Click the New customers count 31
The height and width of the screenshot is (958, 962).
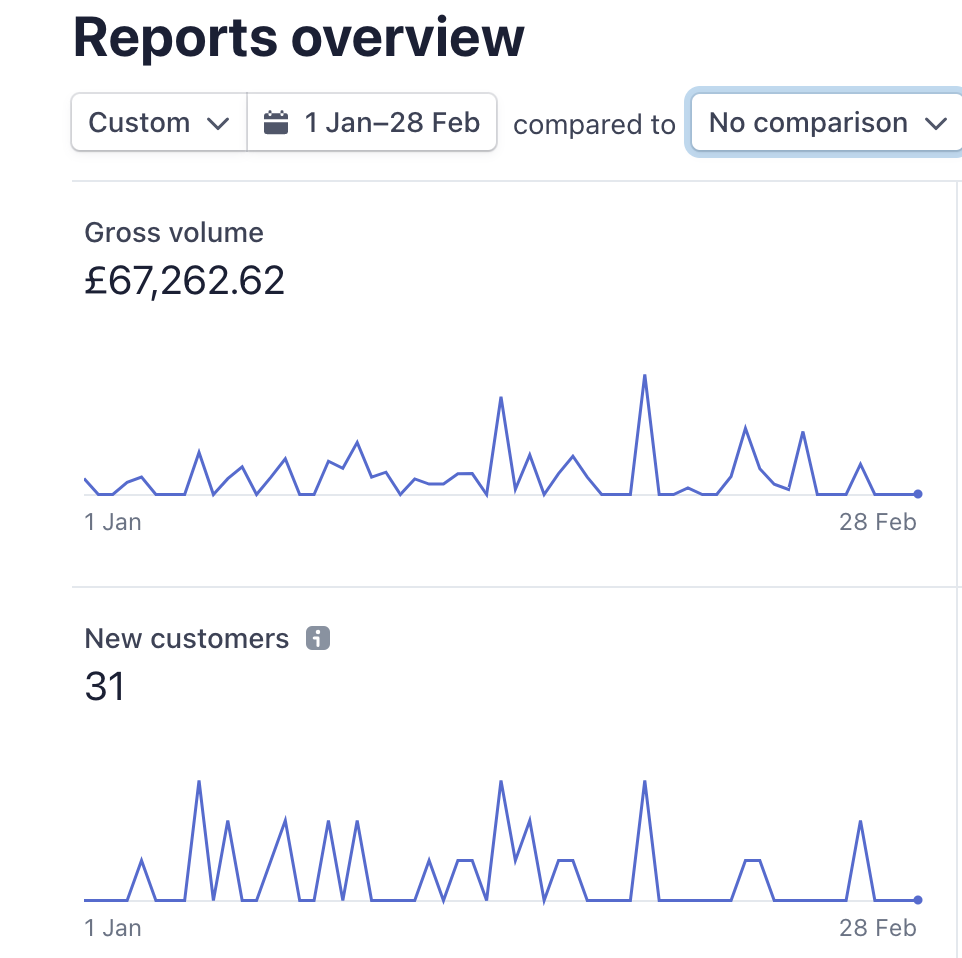pos(105,687)
